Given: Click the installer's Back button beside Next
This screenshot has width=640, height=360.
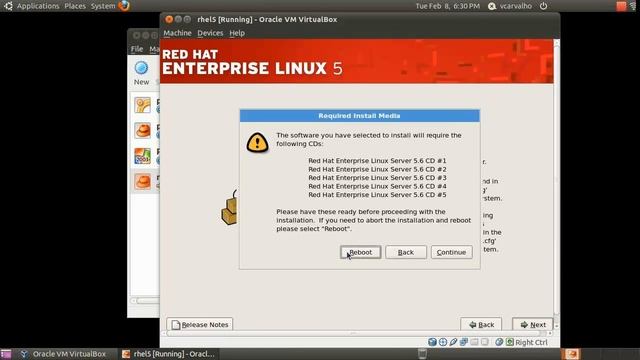Looking at the screenshot, I should click(x=481, y=324).
